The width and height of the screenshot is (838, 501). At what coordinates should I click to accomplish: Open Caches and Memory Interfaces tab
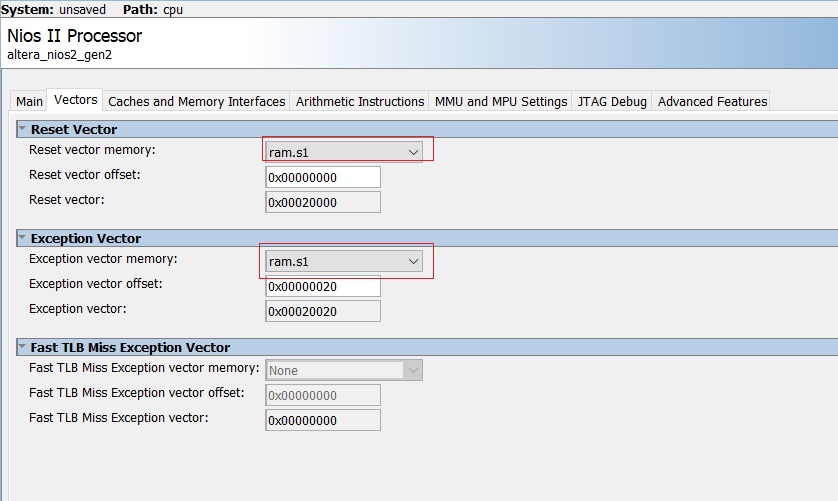click(x=196, y=101)
